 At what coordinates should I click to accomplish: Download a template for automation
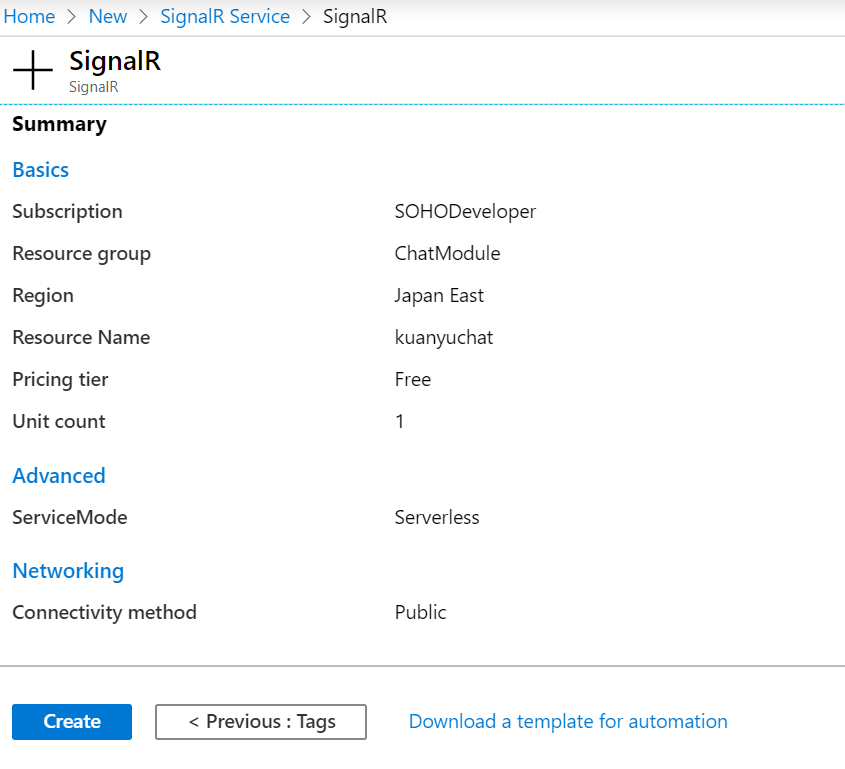pyautogui.click(x=568, y=722)
